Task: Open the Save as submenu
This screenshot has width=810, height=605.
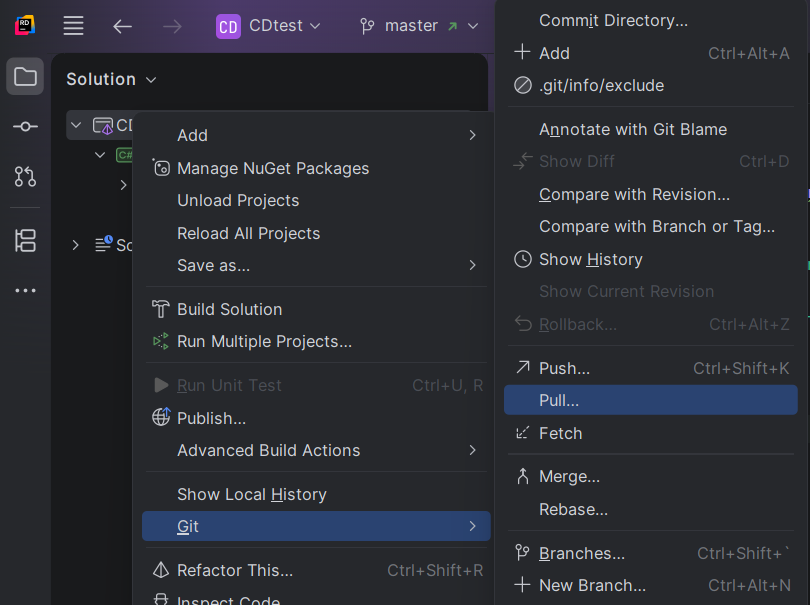Action: 316,266
